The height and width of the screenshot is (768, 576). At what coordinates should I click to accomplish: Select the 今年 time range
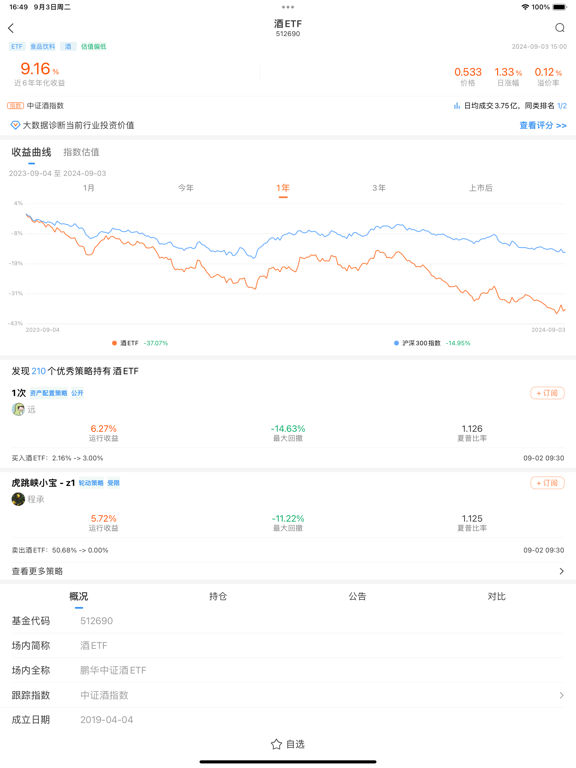(186, 188)
